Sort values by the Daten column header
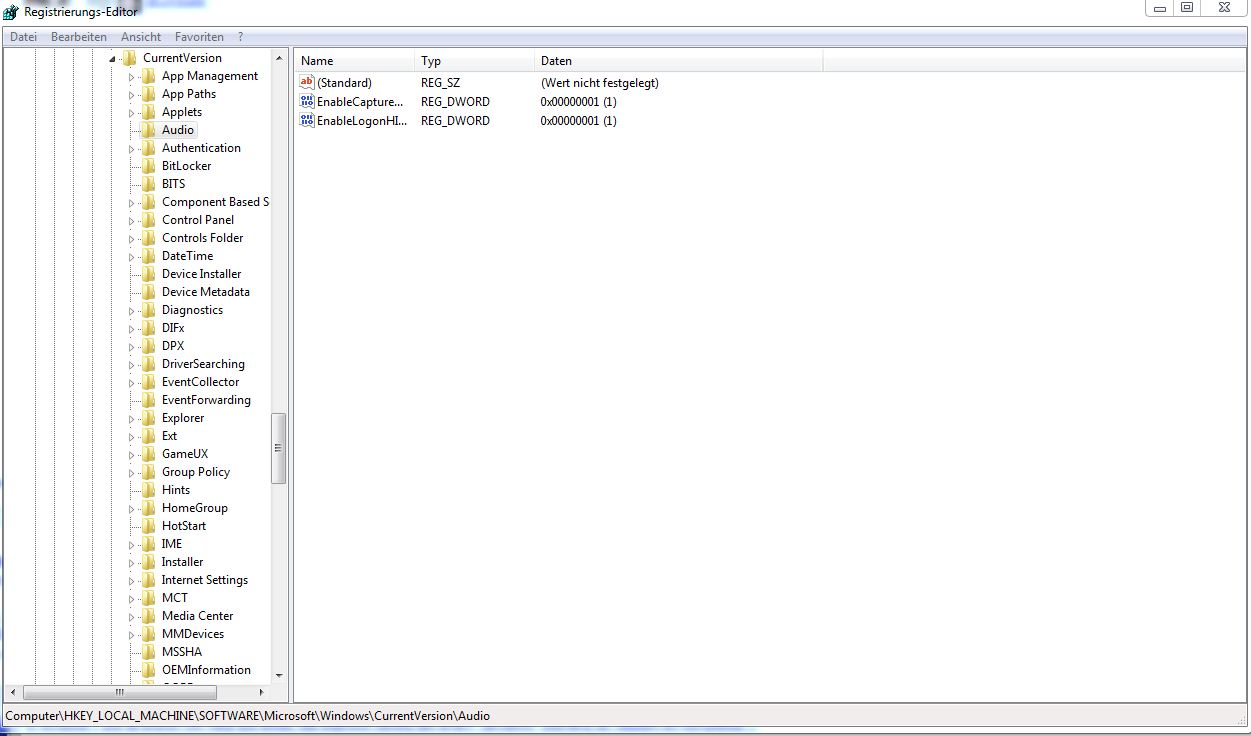This screenshot has width=1251, height=736. coord(678,61)
